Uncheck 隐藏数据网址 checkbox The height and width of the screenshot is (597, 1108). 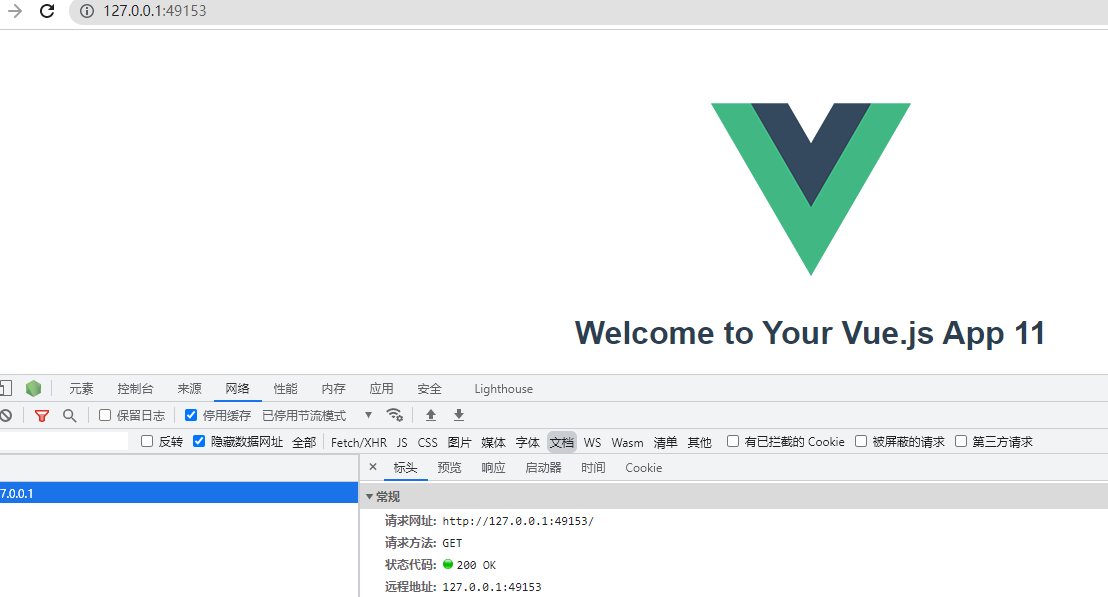click(x=199, y=441)
